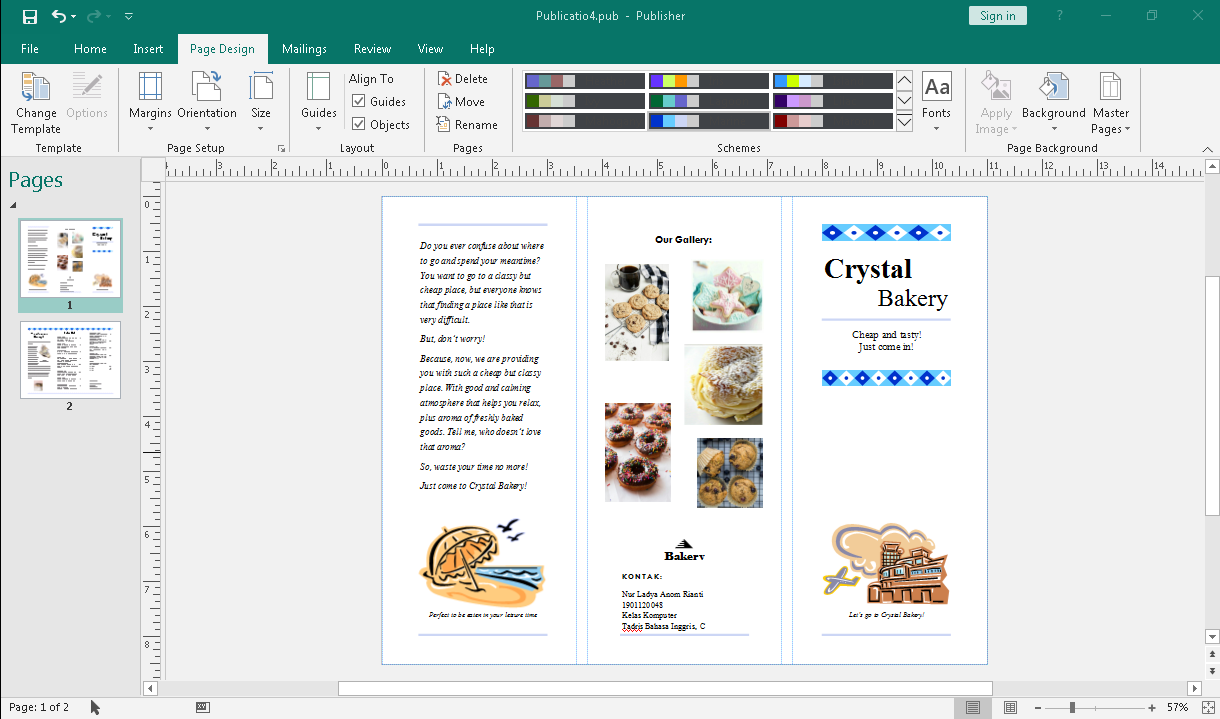
Task: Collapse the Pages panel
Action: (14, 205)
